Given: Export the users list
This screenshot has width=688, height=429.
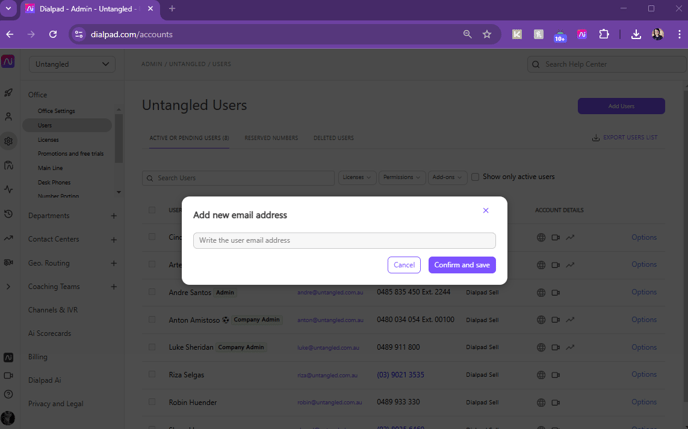Looking at the screenshot, I should 625,138.
